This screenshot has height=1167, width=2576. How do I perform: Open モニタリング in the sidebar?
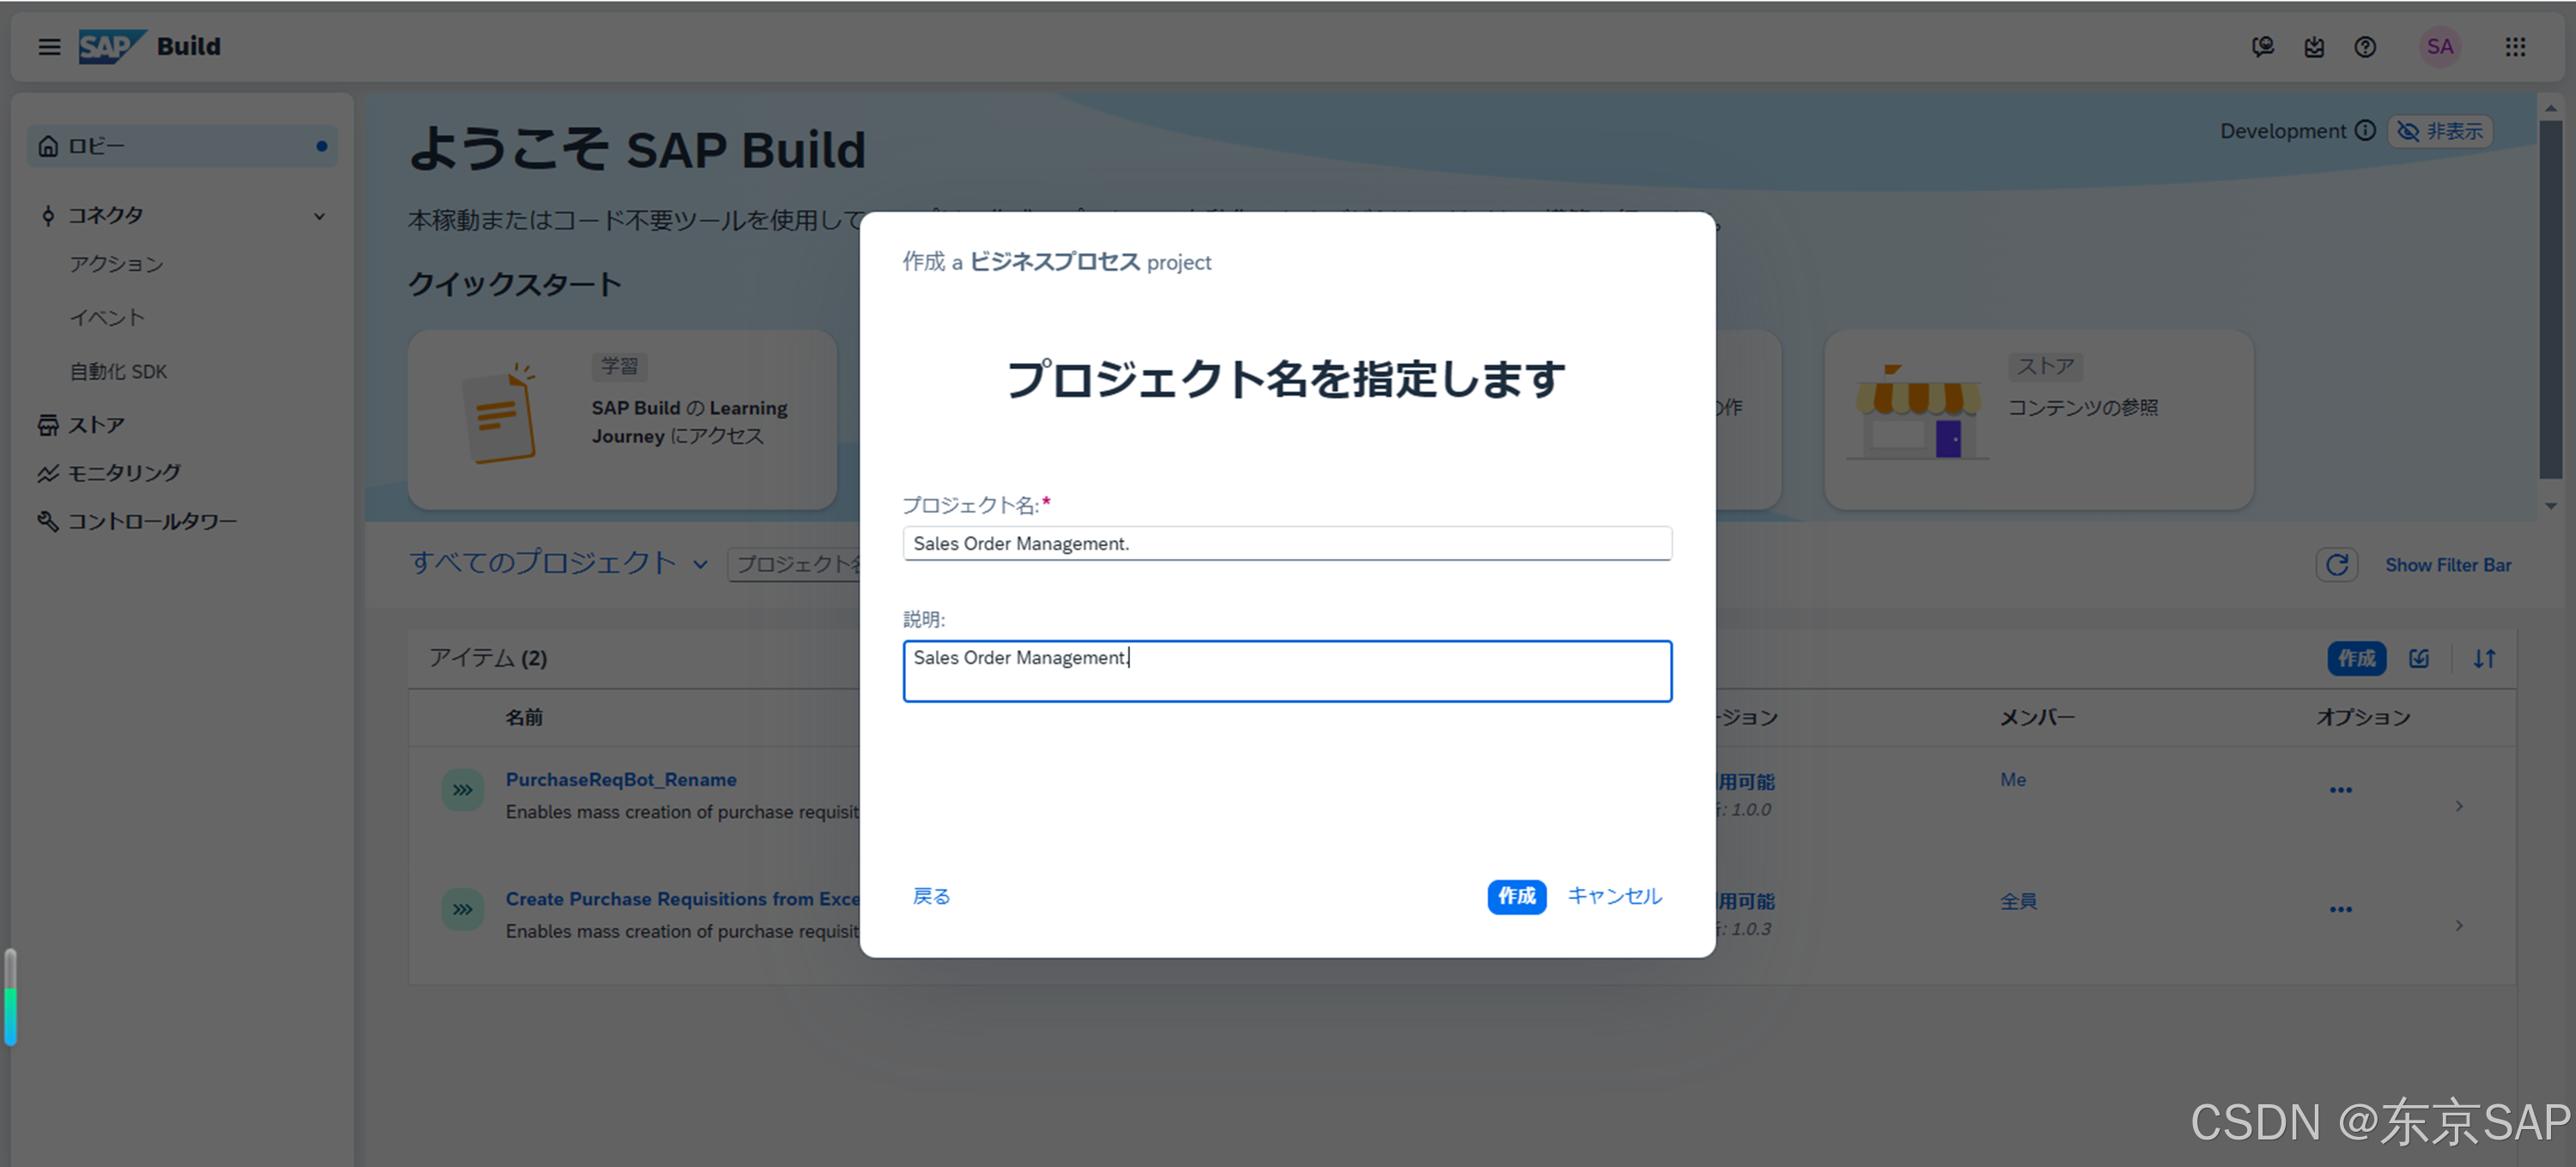coord(124,473)
